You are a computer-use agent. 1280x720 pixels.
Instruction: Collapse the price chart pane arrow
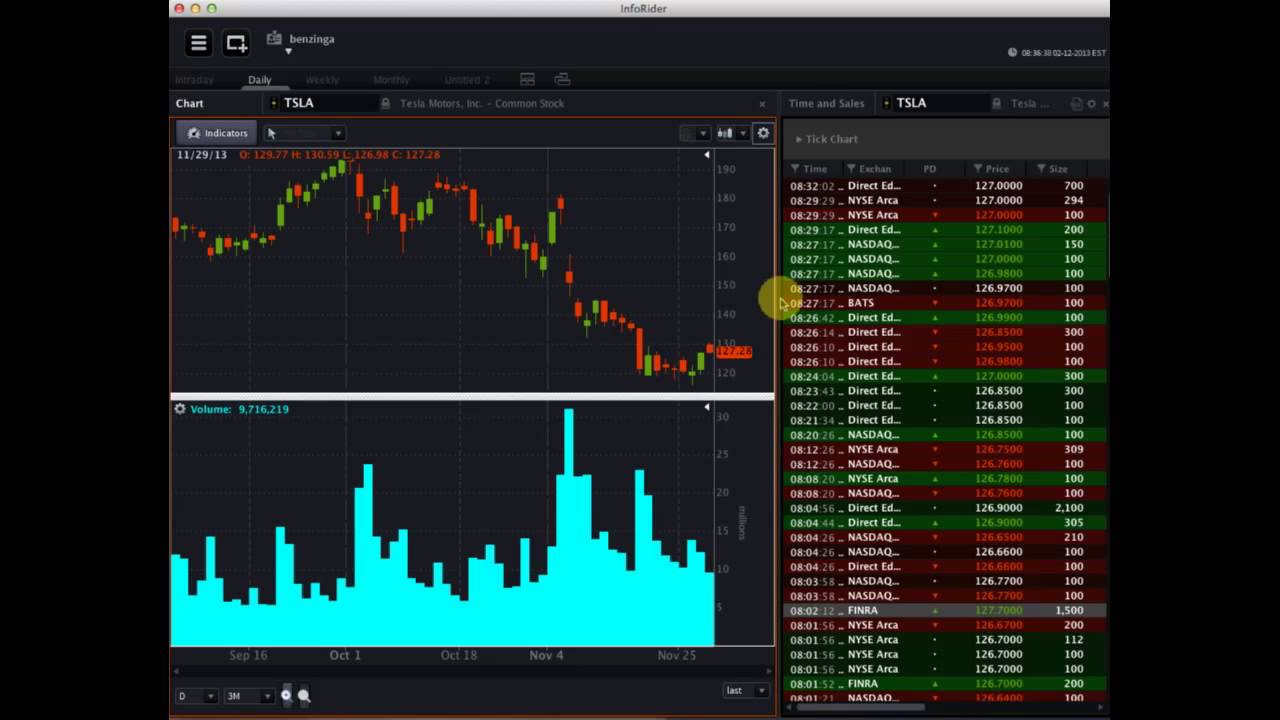click(707, 155)
